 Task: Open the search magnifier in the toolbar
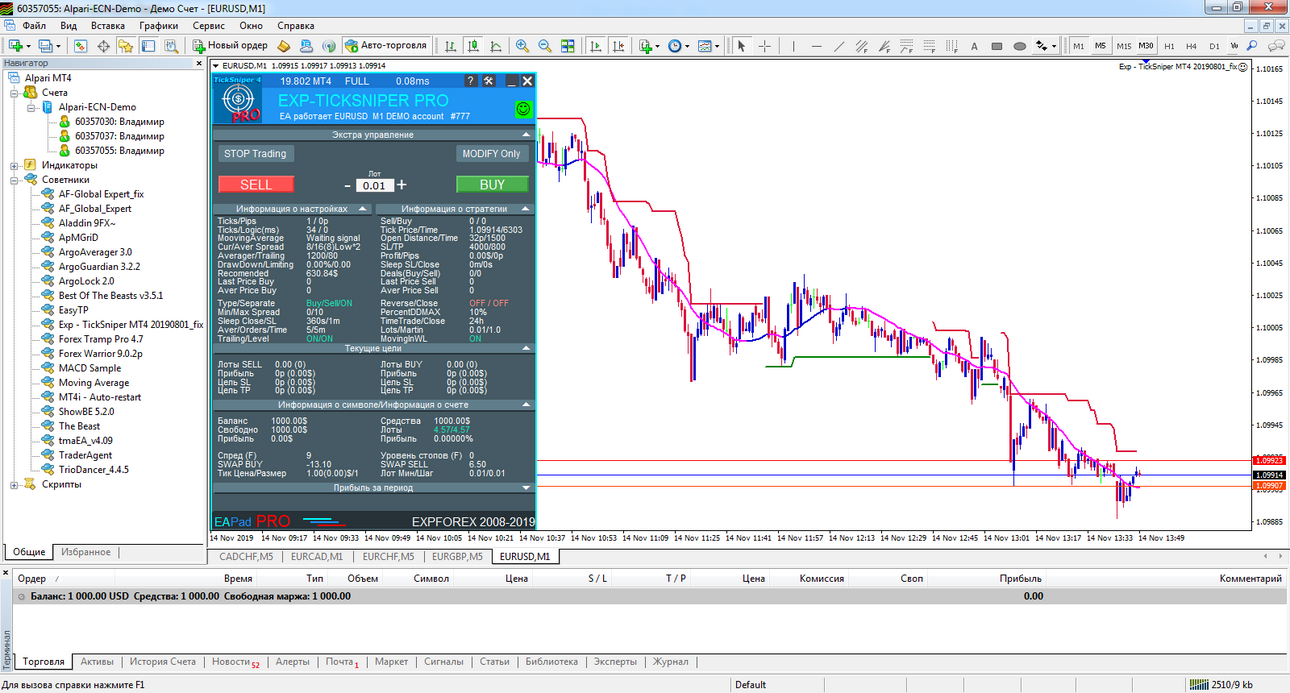1252,45
